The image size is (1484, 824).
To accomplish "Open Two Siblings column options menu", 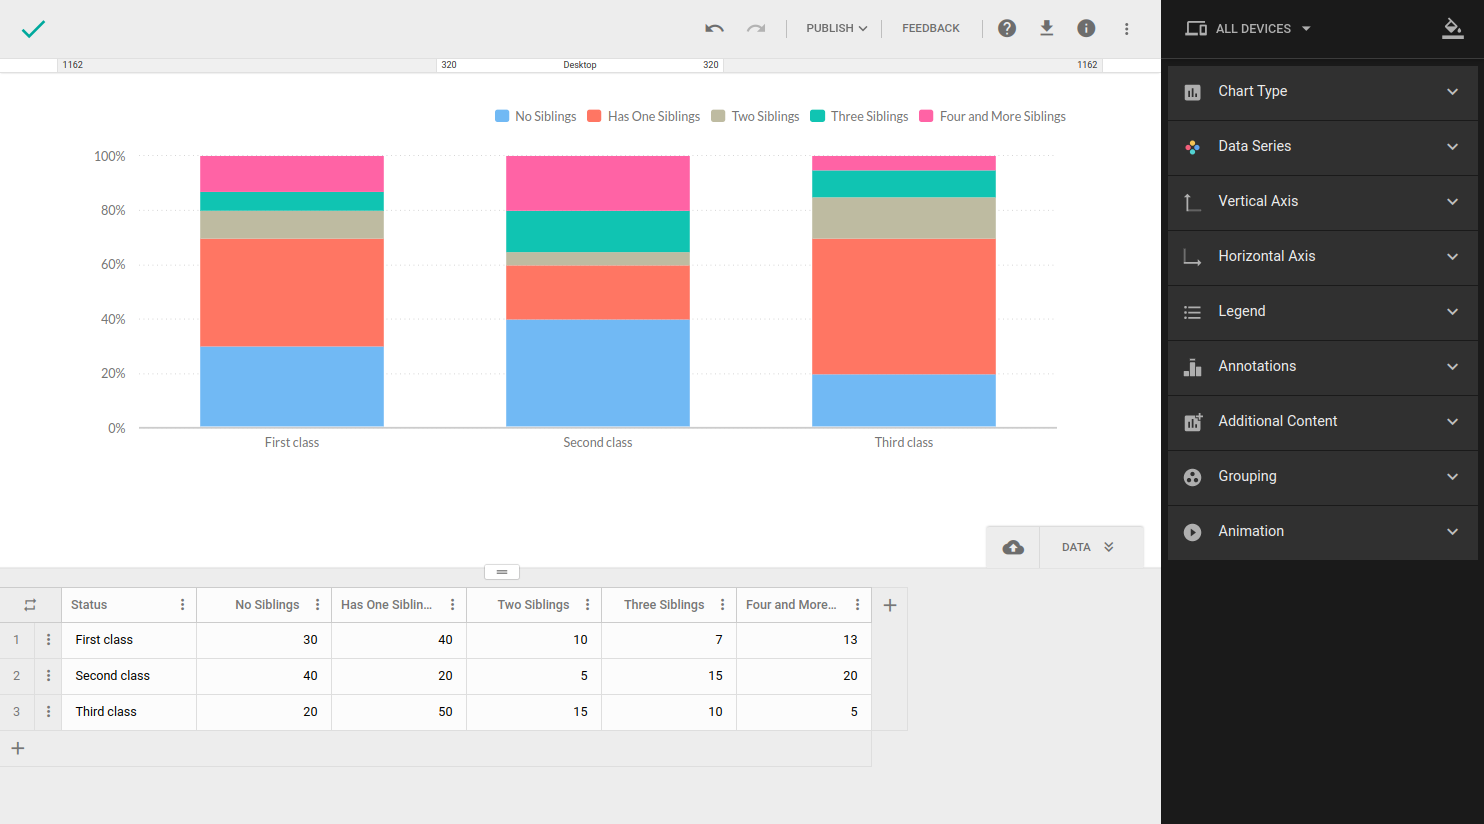I will click(x=587, y=605).
